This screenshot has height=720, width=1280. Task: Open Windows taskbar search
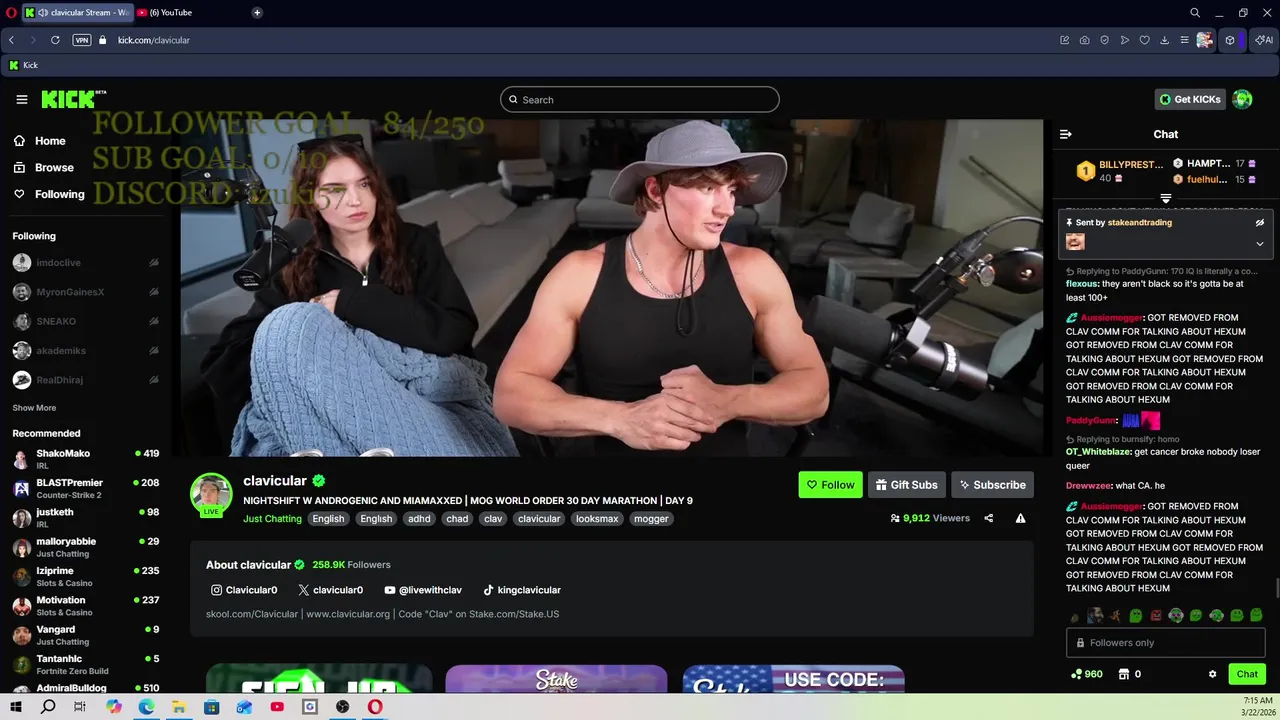(x=48, y=707)
